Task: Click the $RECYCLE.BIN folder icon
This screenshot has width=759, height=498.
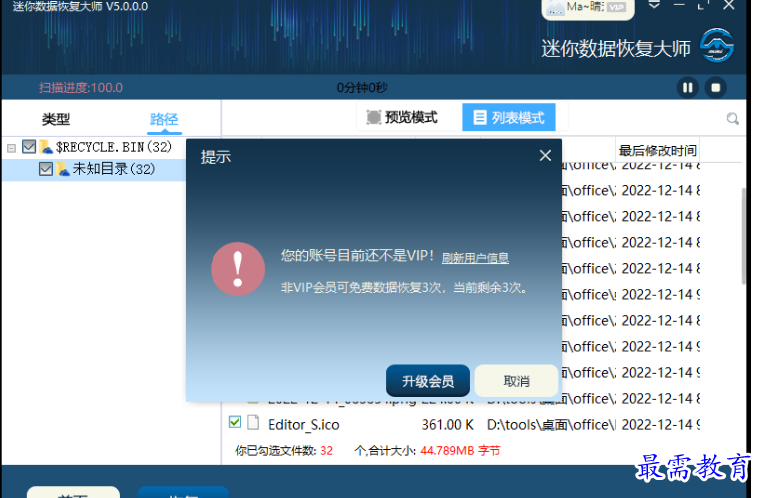Action: coord(46,147)
